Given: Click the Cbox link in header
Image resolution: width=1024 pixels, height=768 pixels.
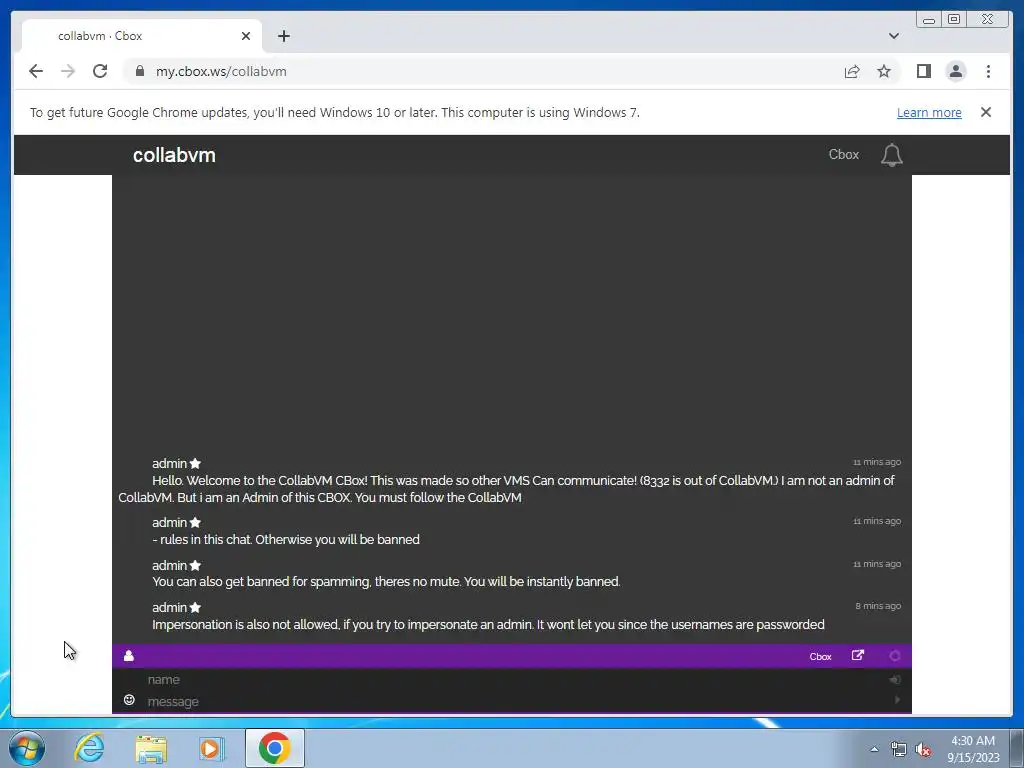Looking at the screenshot, I should tap(843, 155).
